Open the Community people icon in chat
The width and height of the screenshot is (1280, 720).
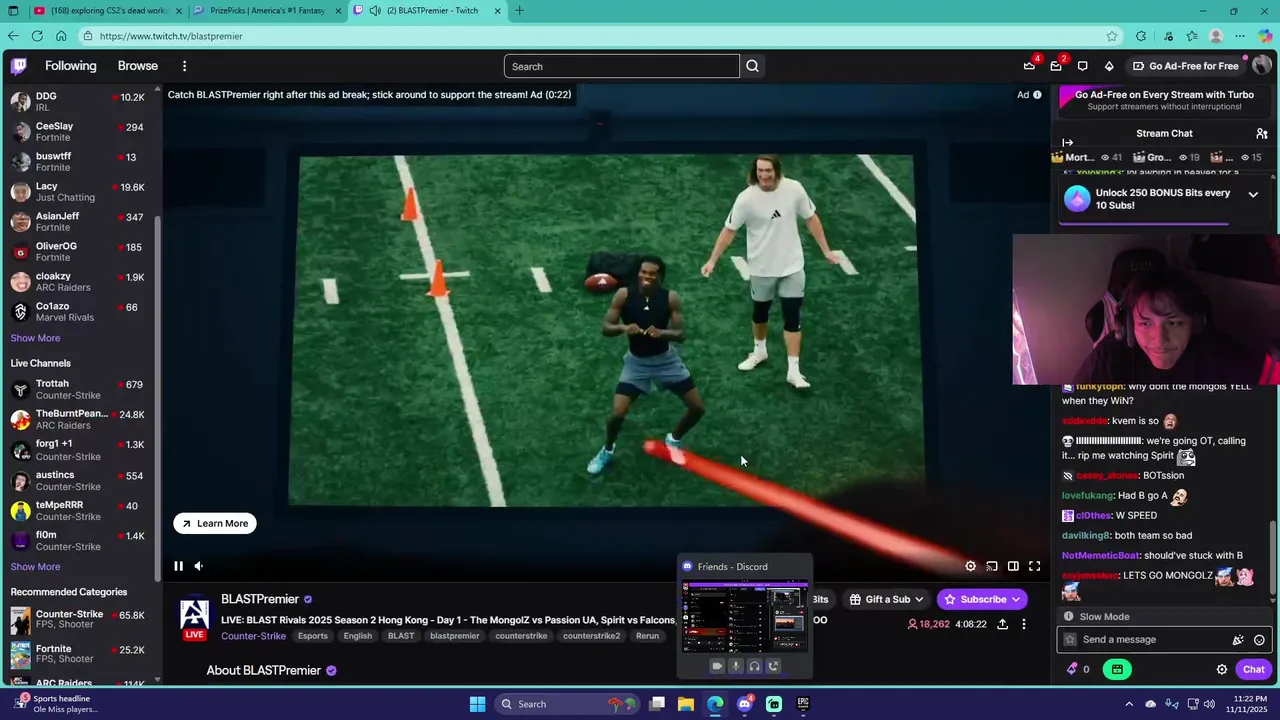1262,133
